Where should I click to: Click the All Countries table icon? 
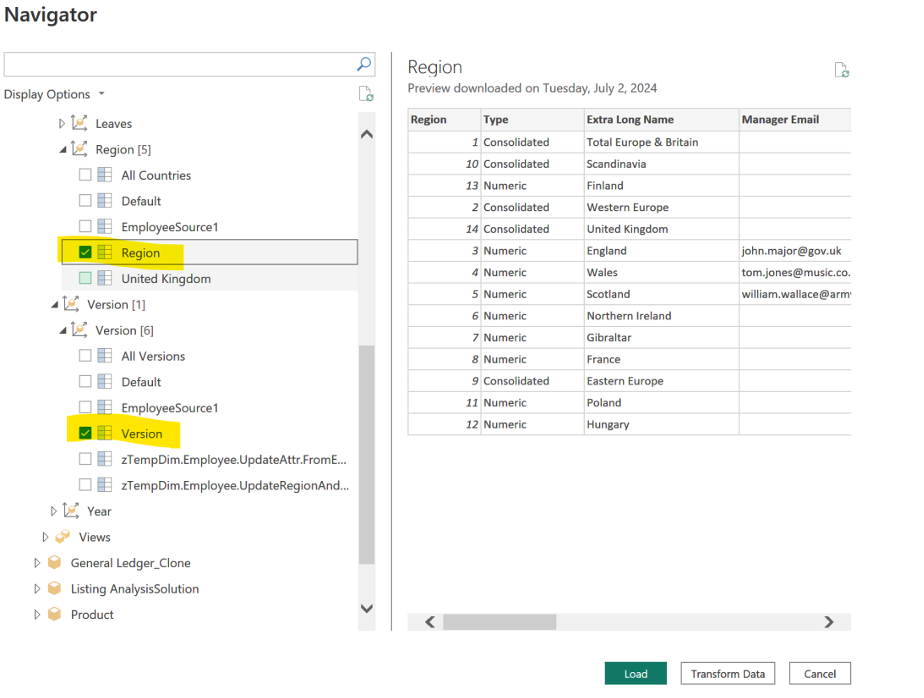tap(105, 175)
